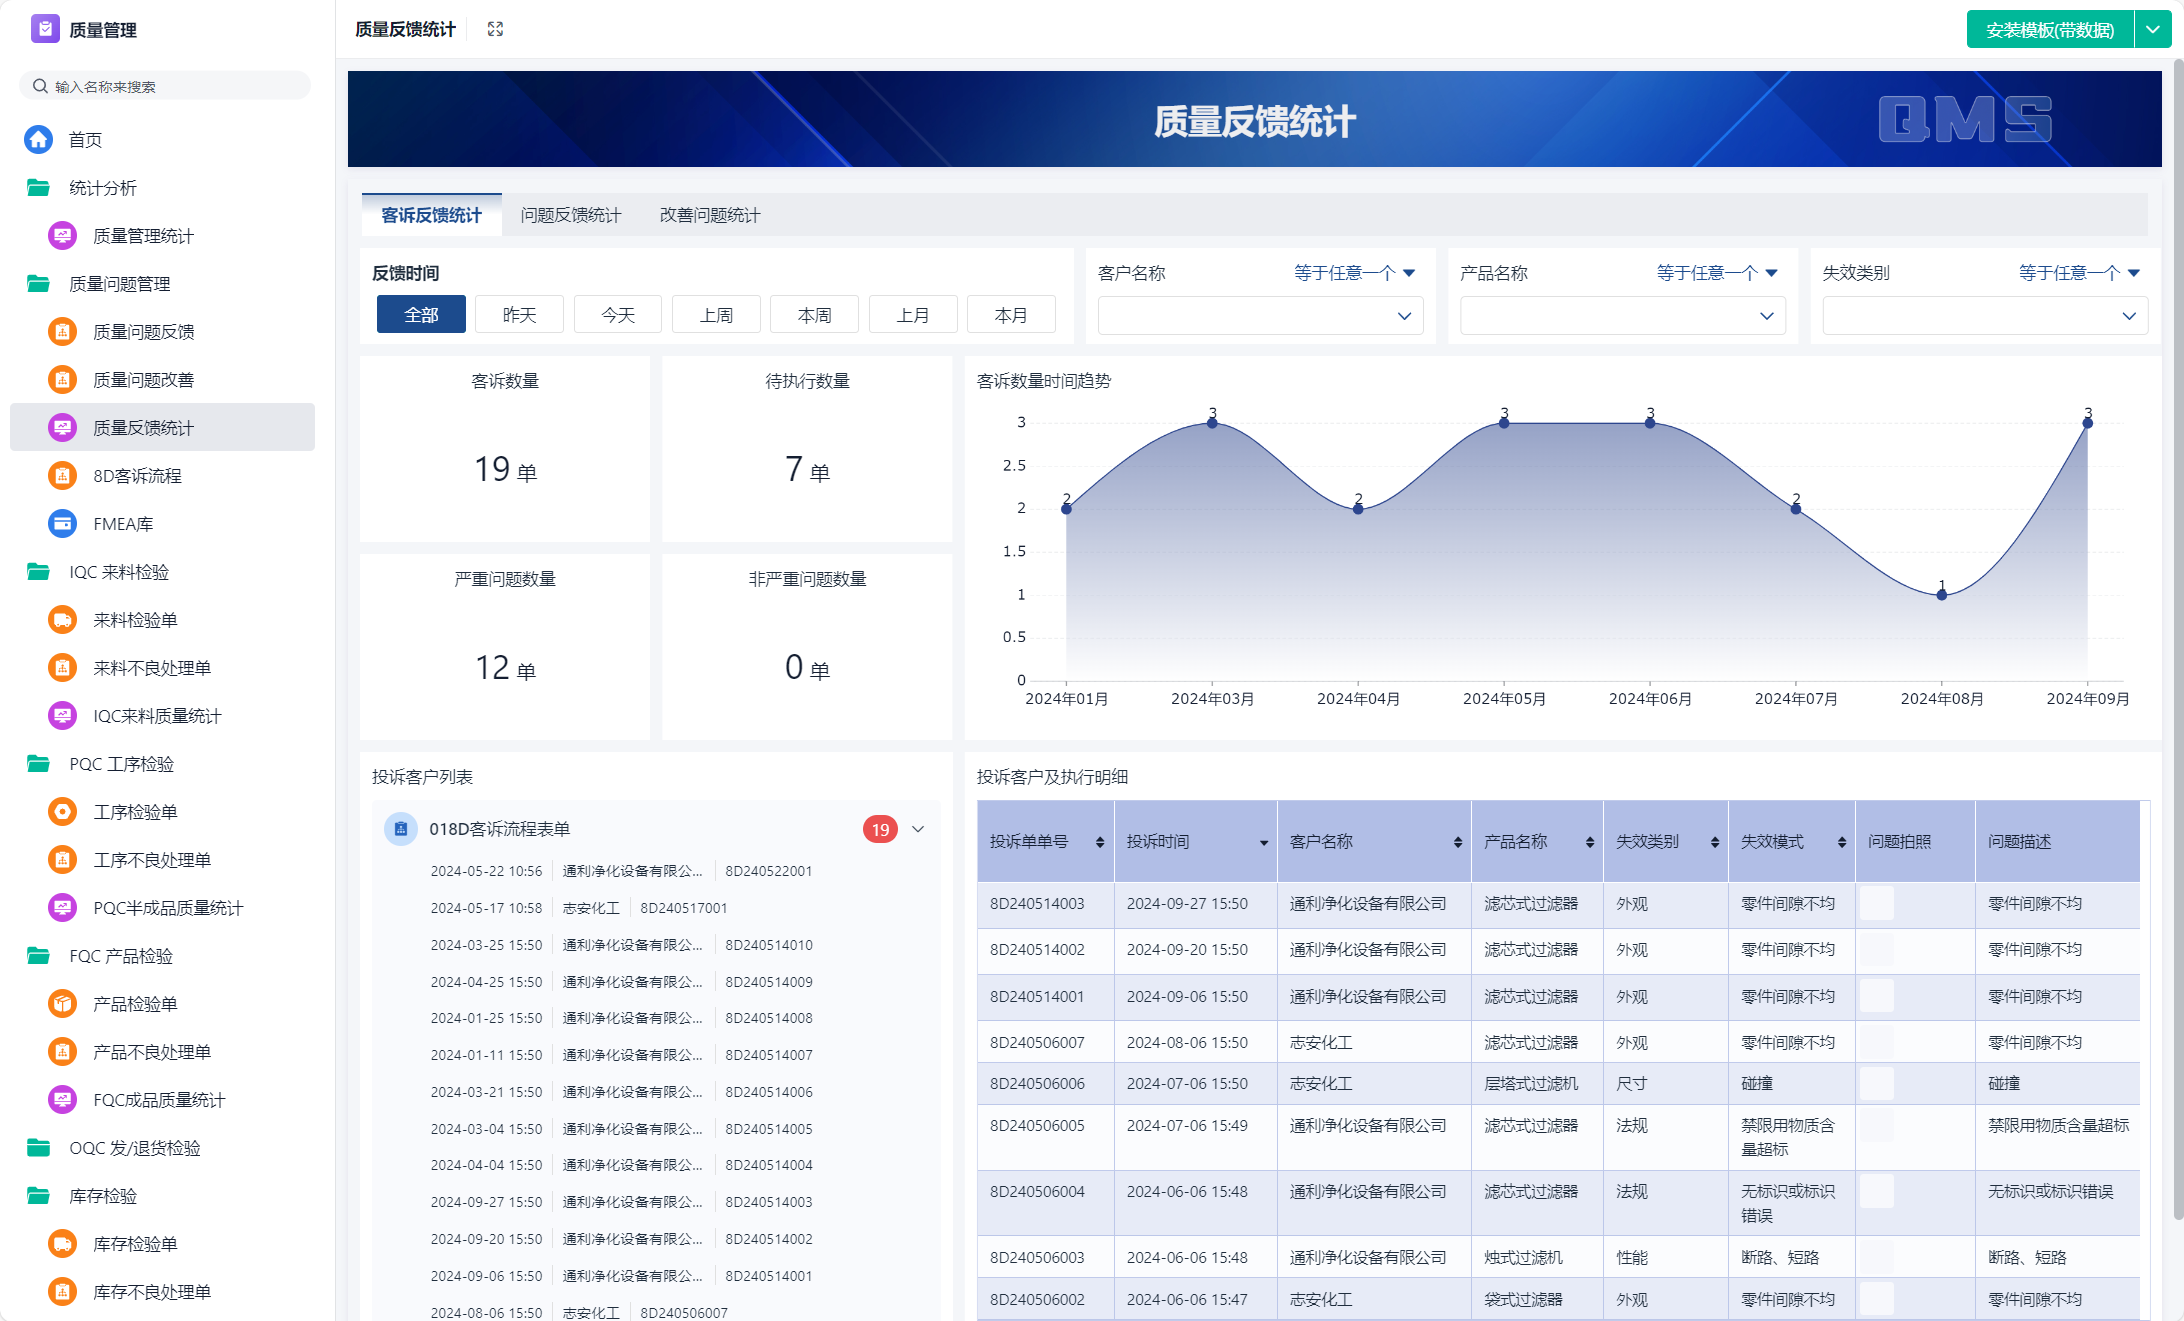Click the 018D客诉流程表单 form icon
This screenshot has width=2184, height=1321.
pos(401,829)
